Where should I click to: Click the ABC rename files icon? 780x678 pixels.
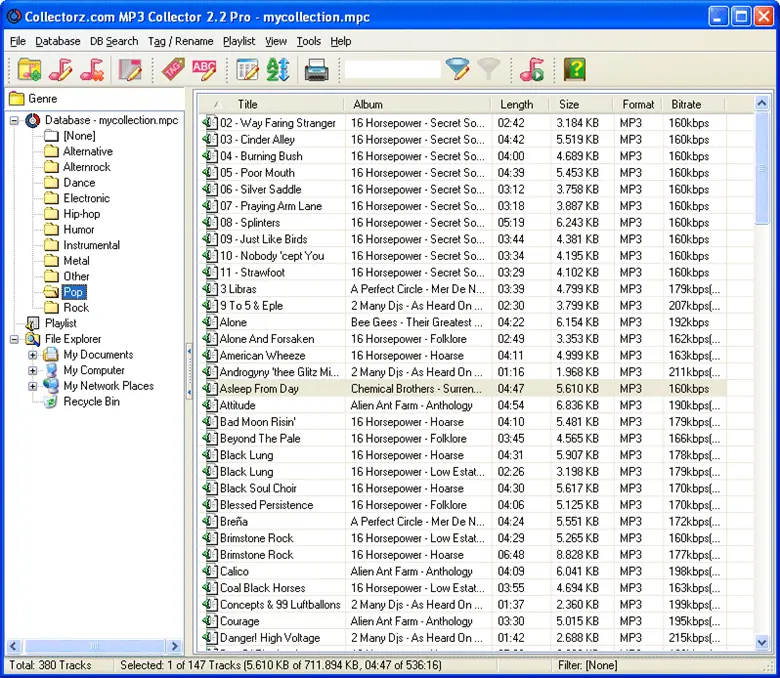tap(204, 69)
